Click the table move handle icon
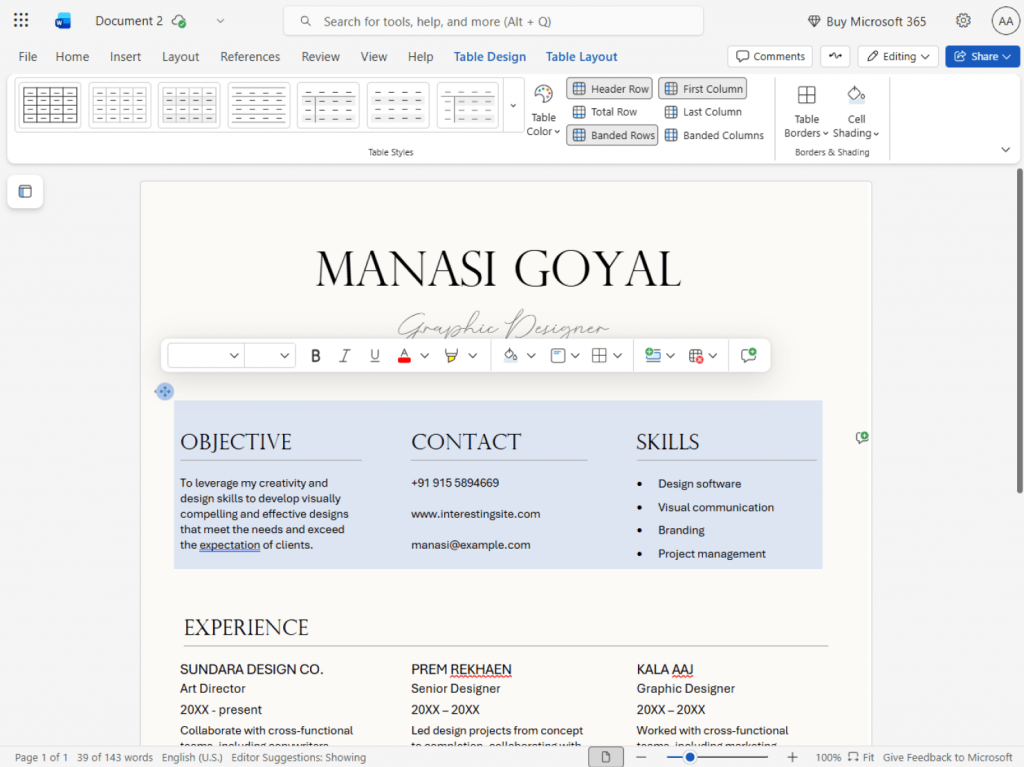 [x=165, y=391]
